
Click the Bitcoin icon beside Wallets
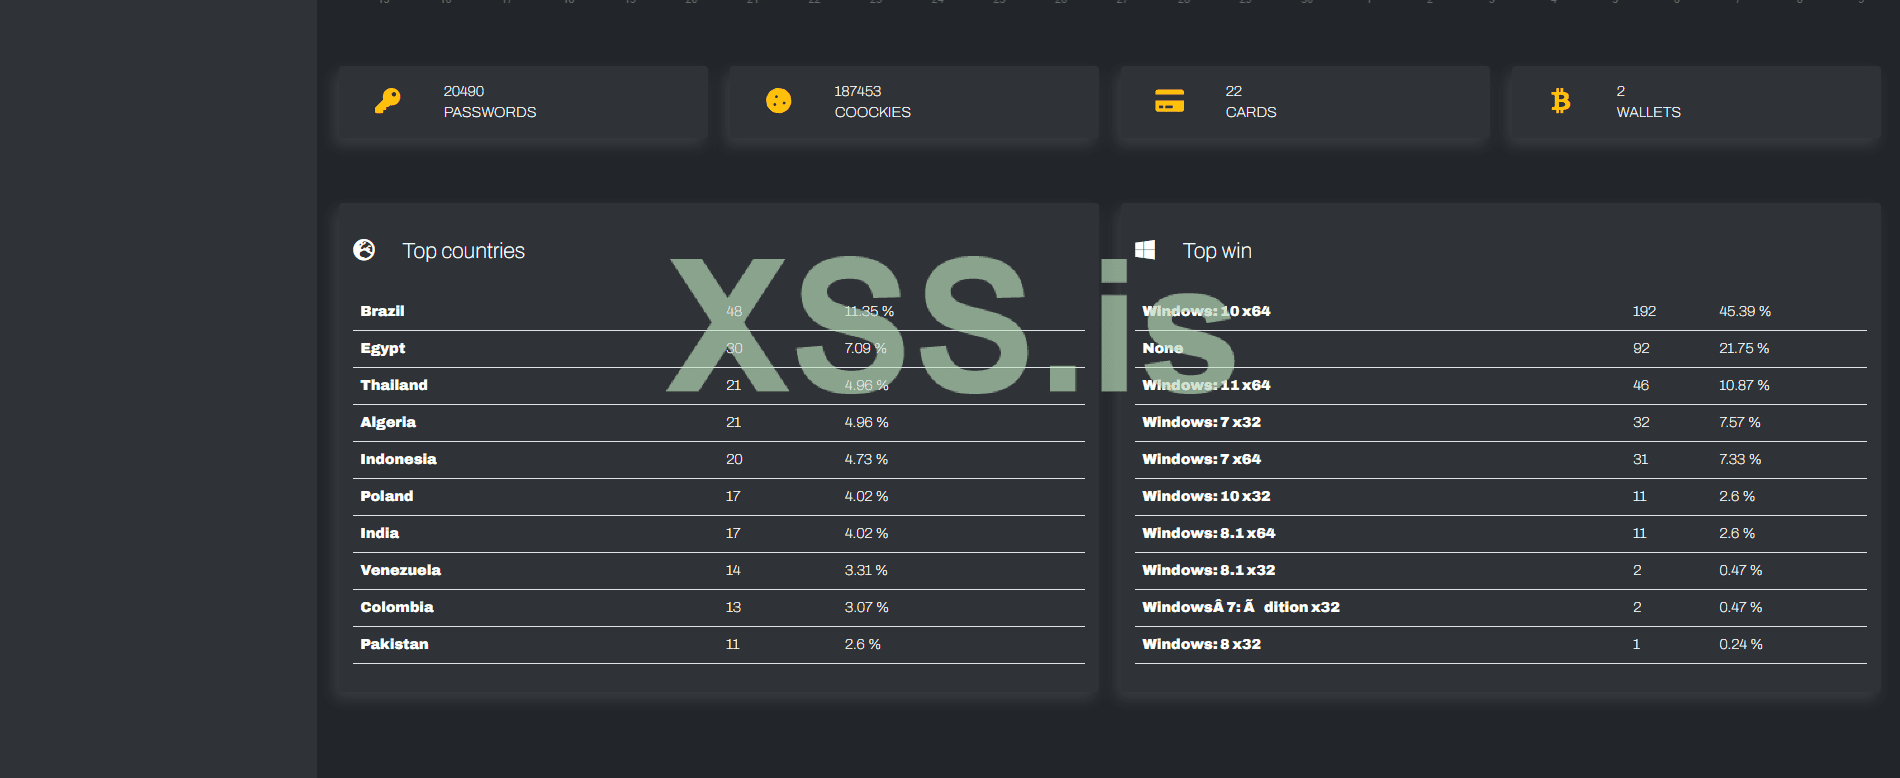[1561, 101]
